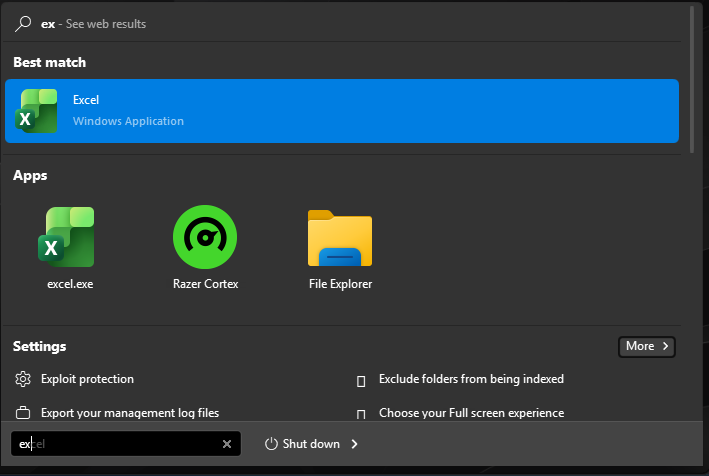Click the Shut down text label
Screen dimensions: 709x476
point(311,444)
